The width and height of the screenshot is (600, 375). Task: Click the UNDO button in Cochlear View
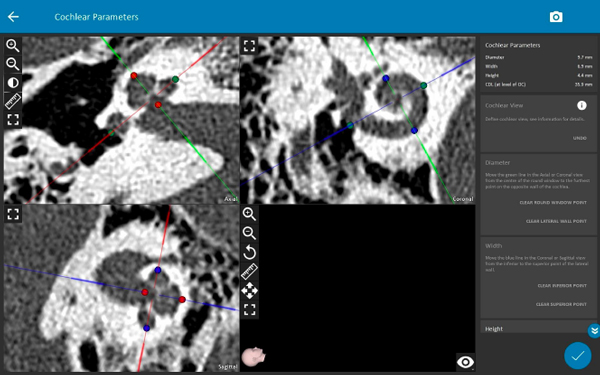click(580, 138)
